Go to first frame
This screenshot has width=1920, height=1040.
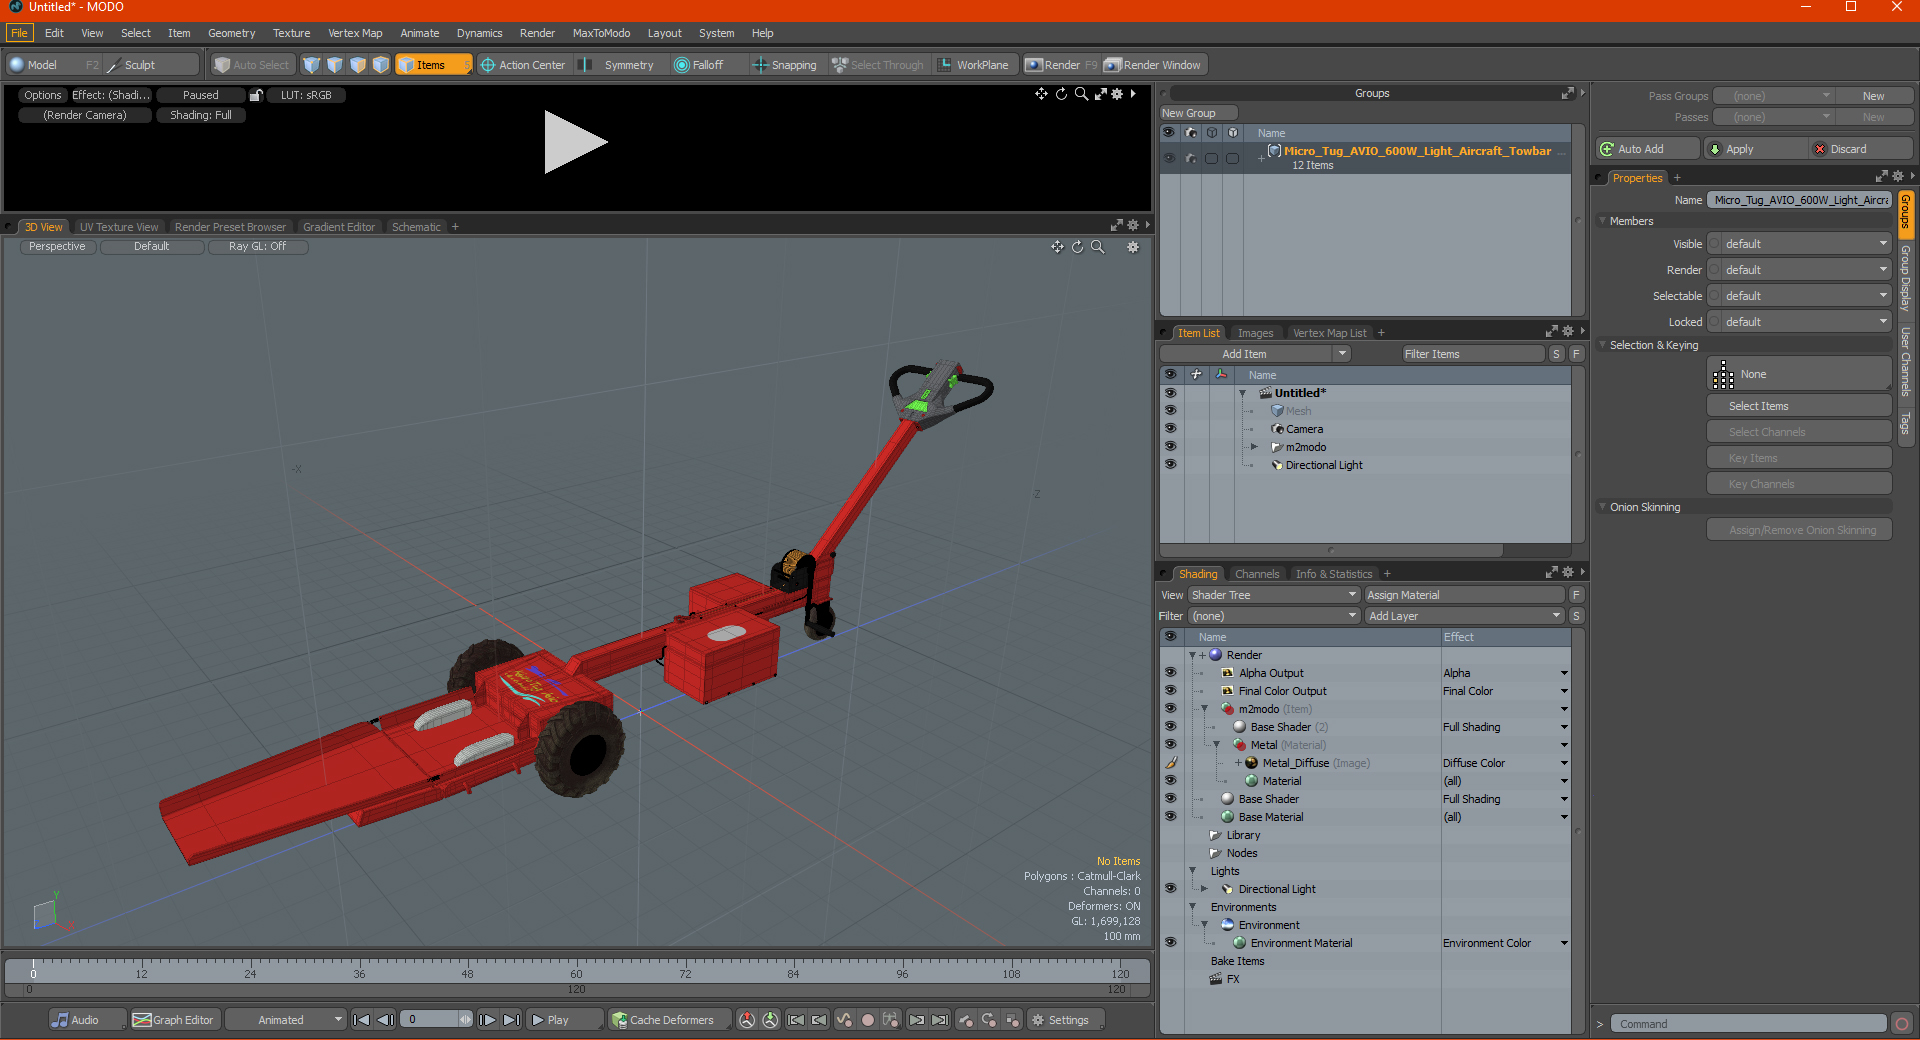pyautogui.click(x=362, y=1020)
